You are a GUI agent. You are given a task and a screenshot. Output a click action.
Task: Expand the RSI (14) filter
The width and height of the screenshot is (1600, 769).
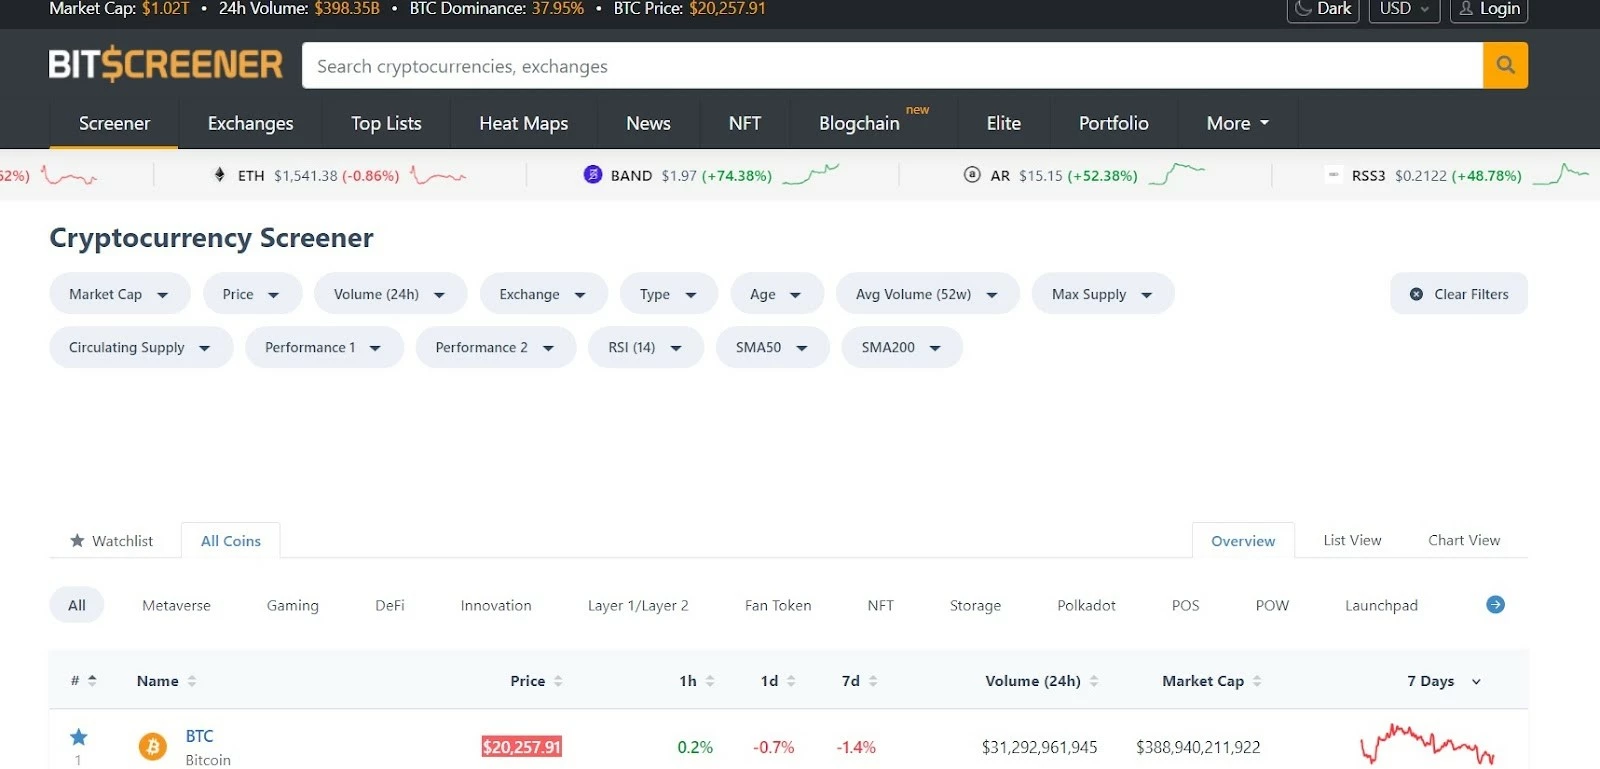(x=645, y=347)
